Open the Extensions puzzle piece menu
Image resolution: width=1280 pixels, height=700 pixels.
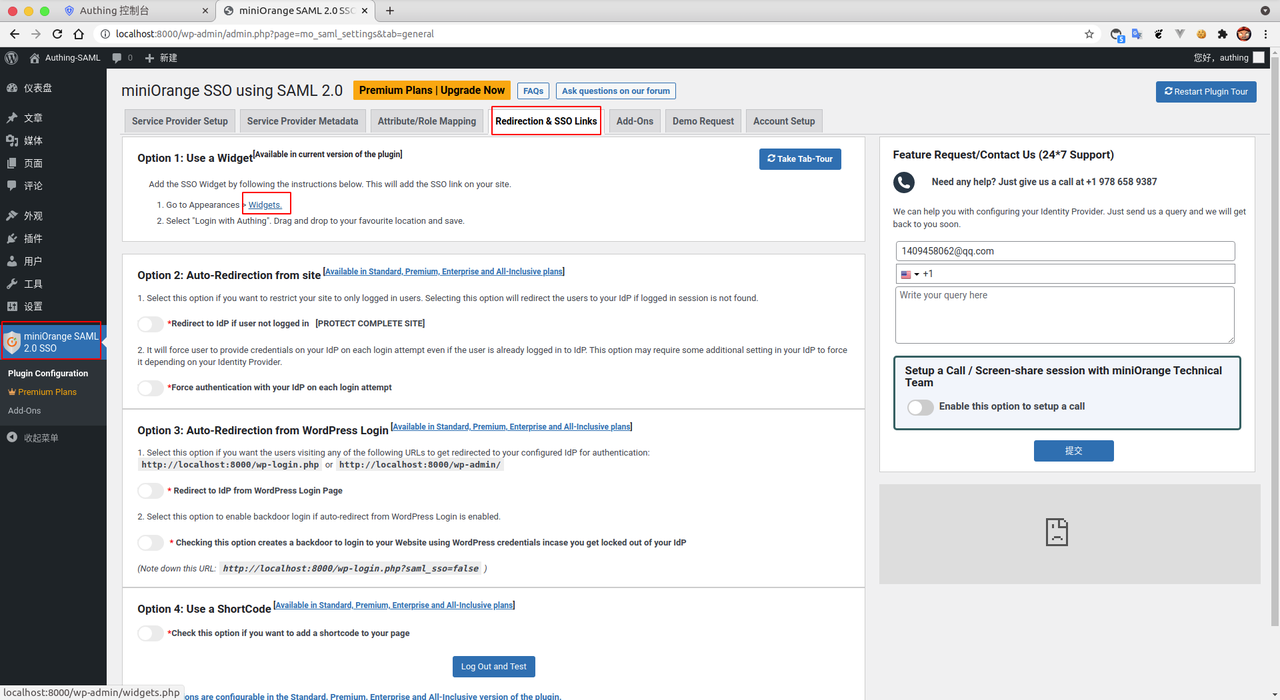1222,34
